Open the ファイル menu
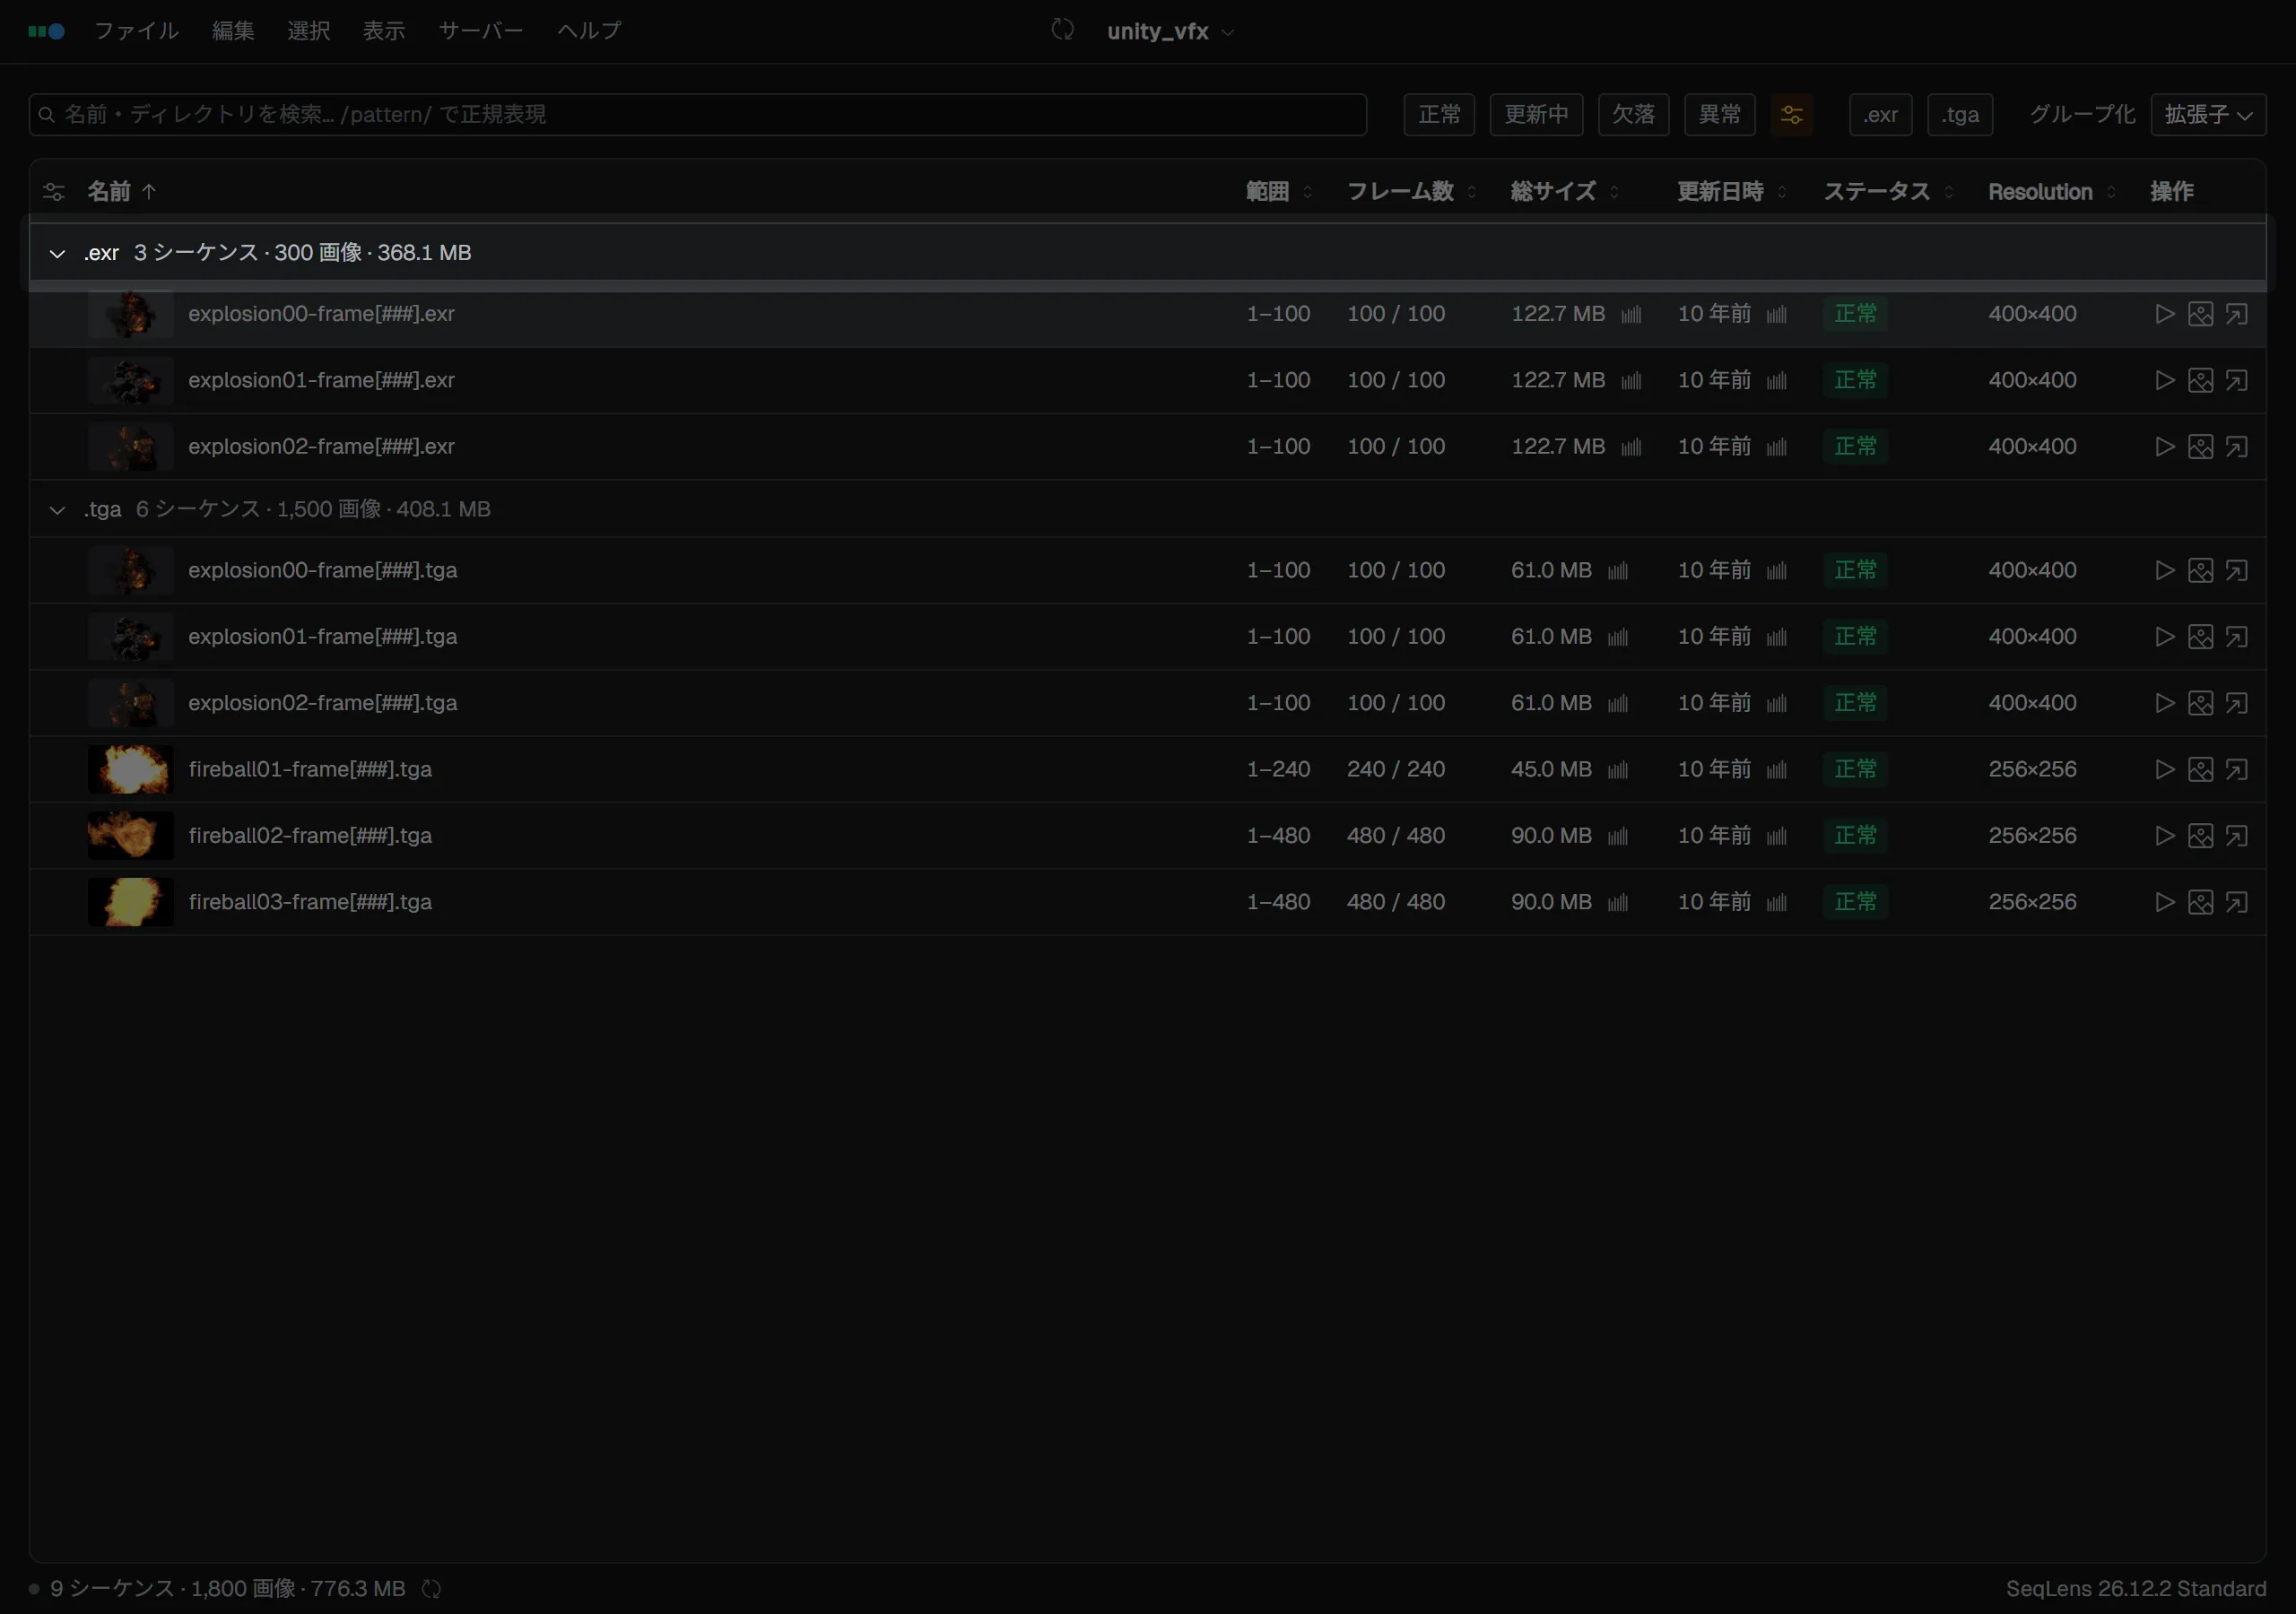2296x1614 pixels. coord(136,31)
